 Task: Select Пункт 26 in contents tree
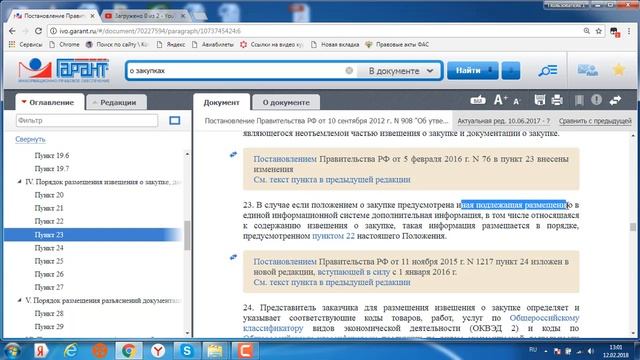49,274
